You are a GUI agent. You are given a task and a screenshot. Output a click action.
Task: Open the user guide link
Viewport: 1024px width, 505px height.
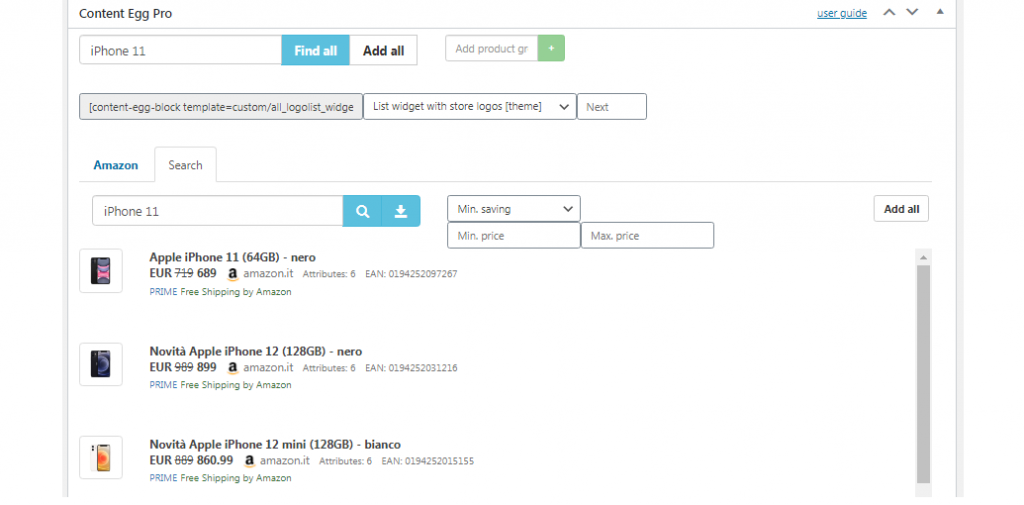[x=842, y=13]
